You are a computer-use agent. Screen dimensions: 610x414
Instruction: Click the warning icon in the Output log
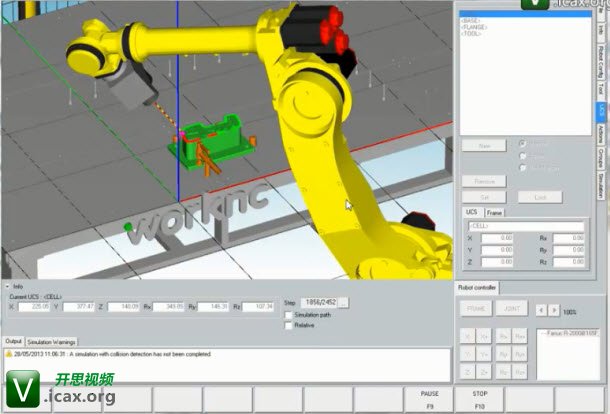tap(9, 354)
